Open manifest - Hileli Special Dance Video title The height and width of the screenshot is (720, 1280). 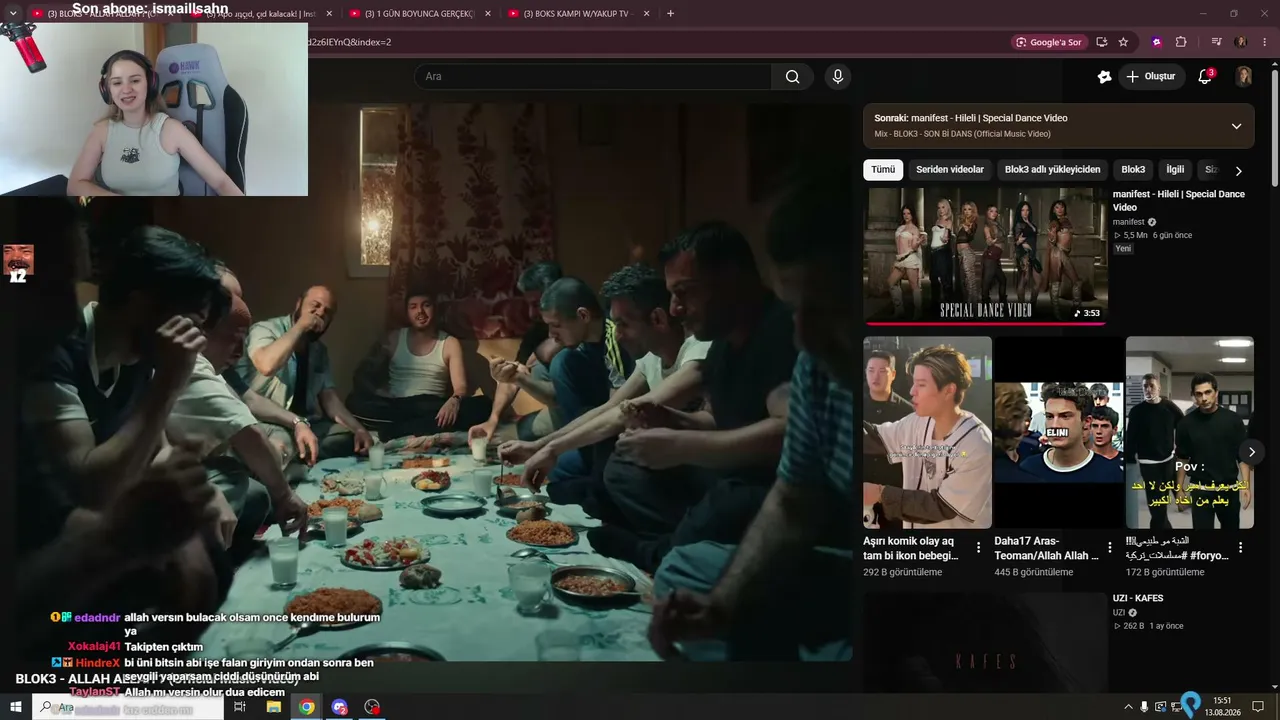[x=1178, y=201]
